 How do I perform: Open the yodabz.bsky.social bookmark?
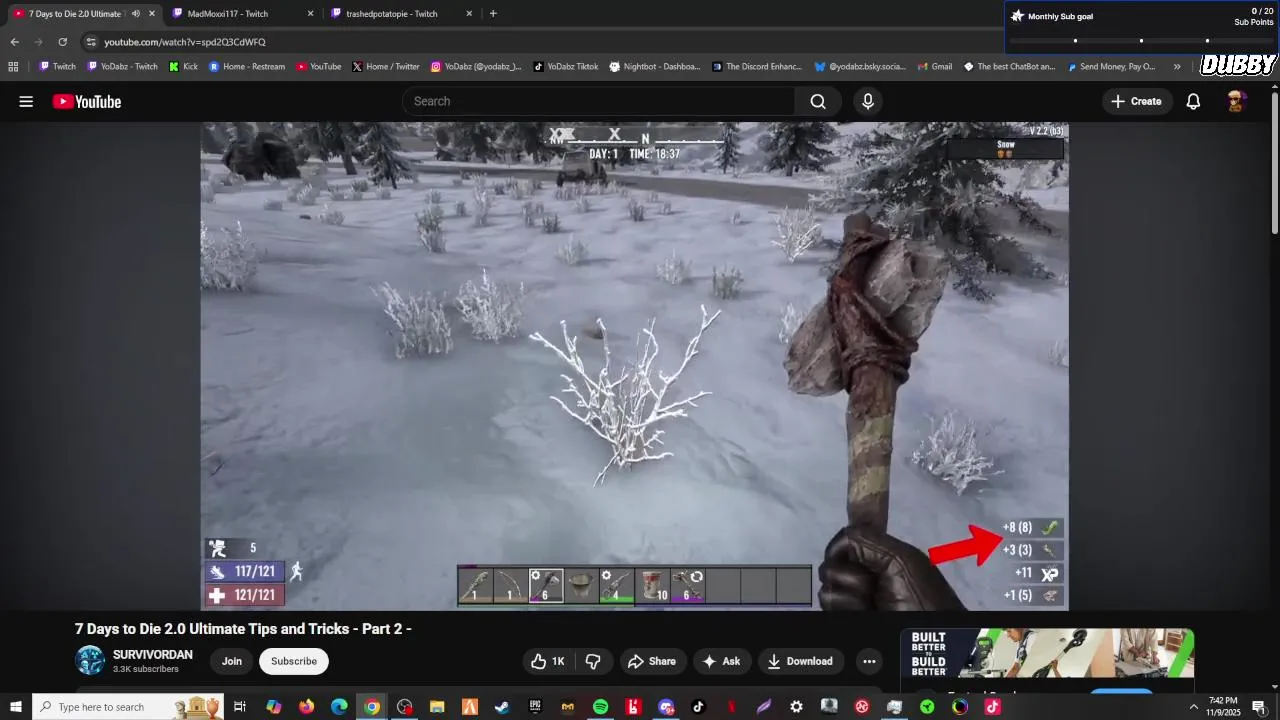pyautogui.click(x=860, y=67)
